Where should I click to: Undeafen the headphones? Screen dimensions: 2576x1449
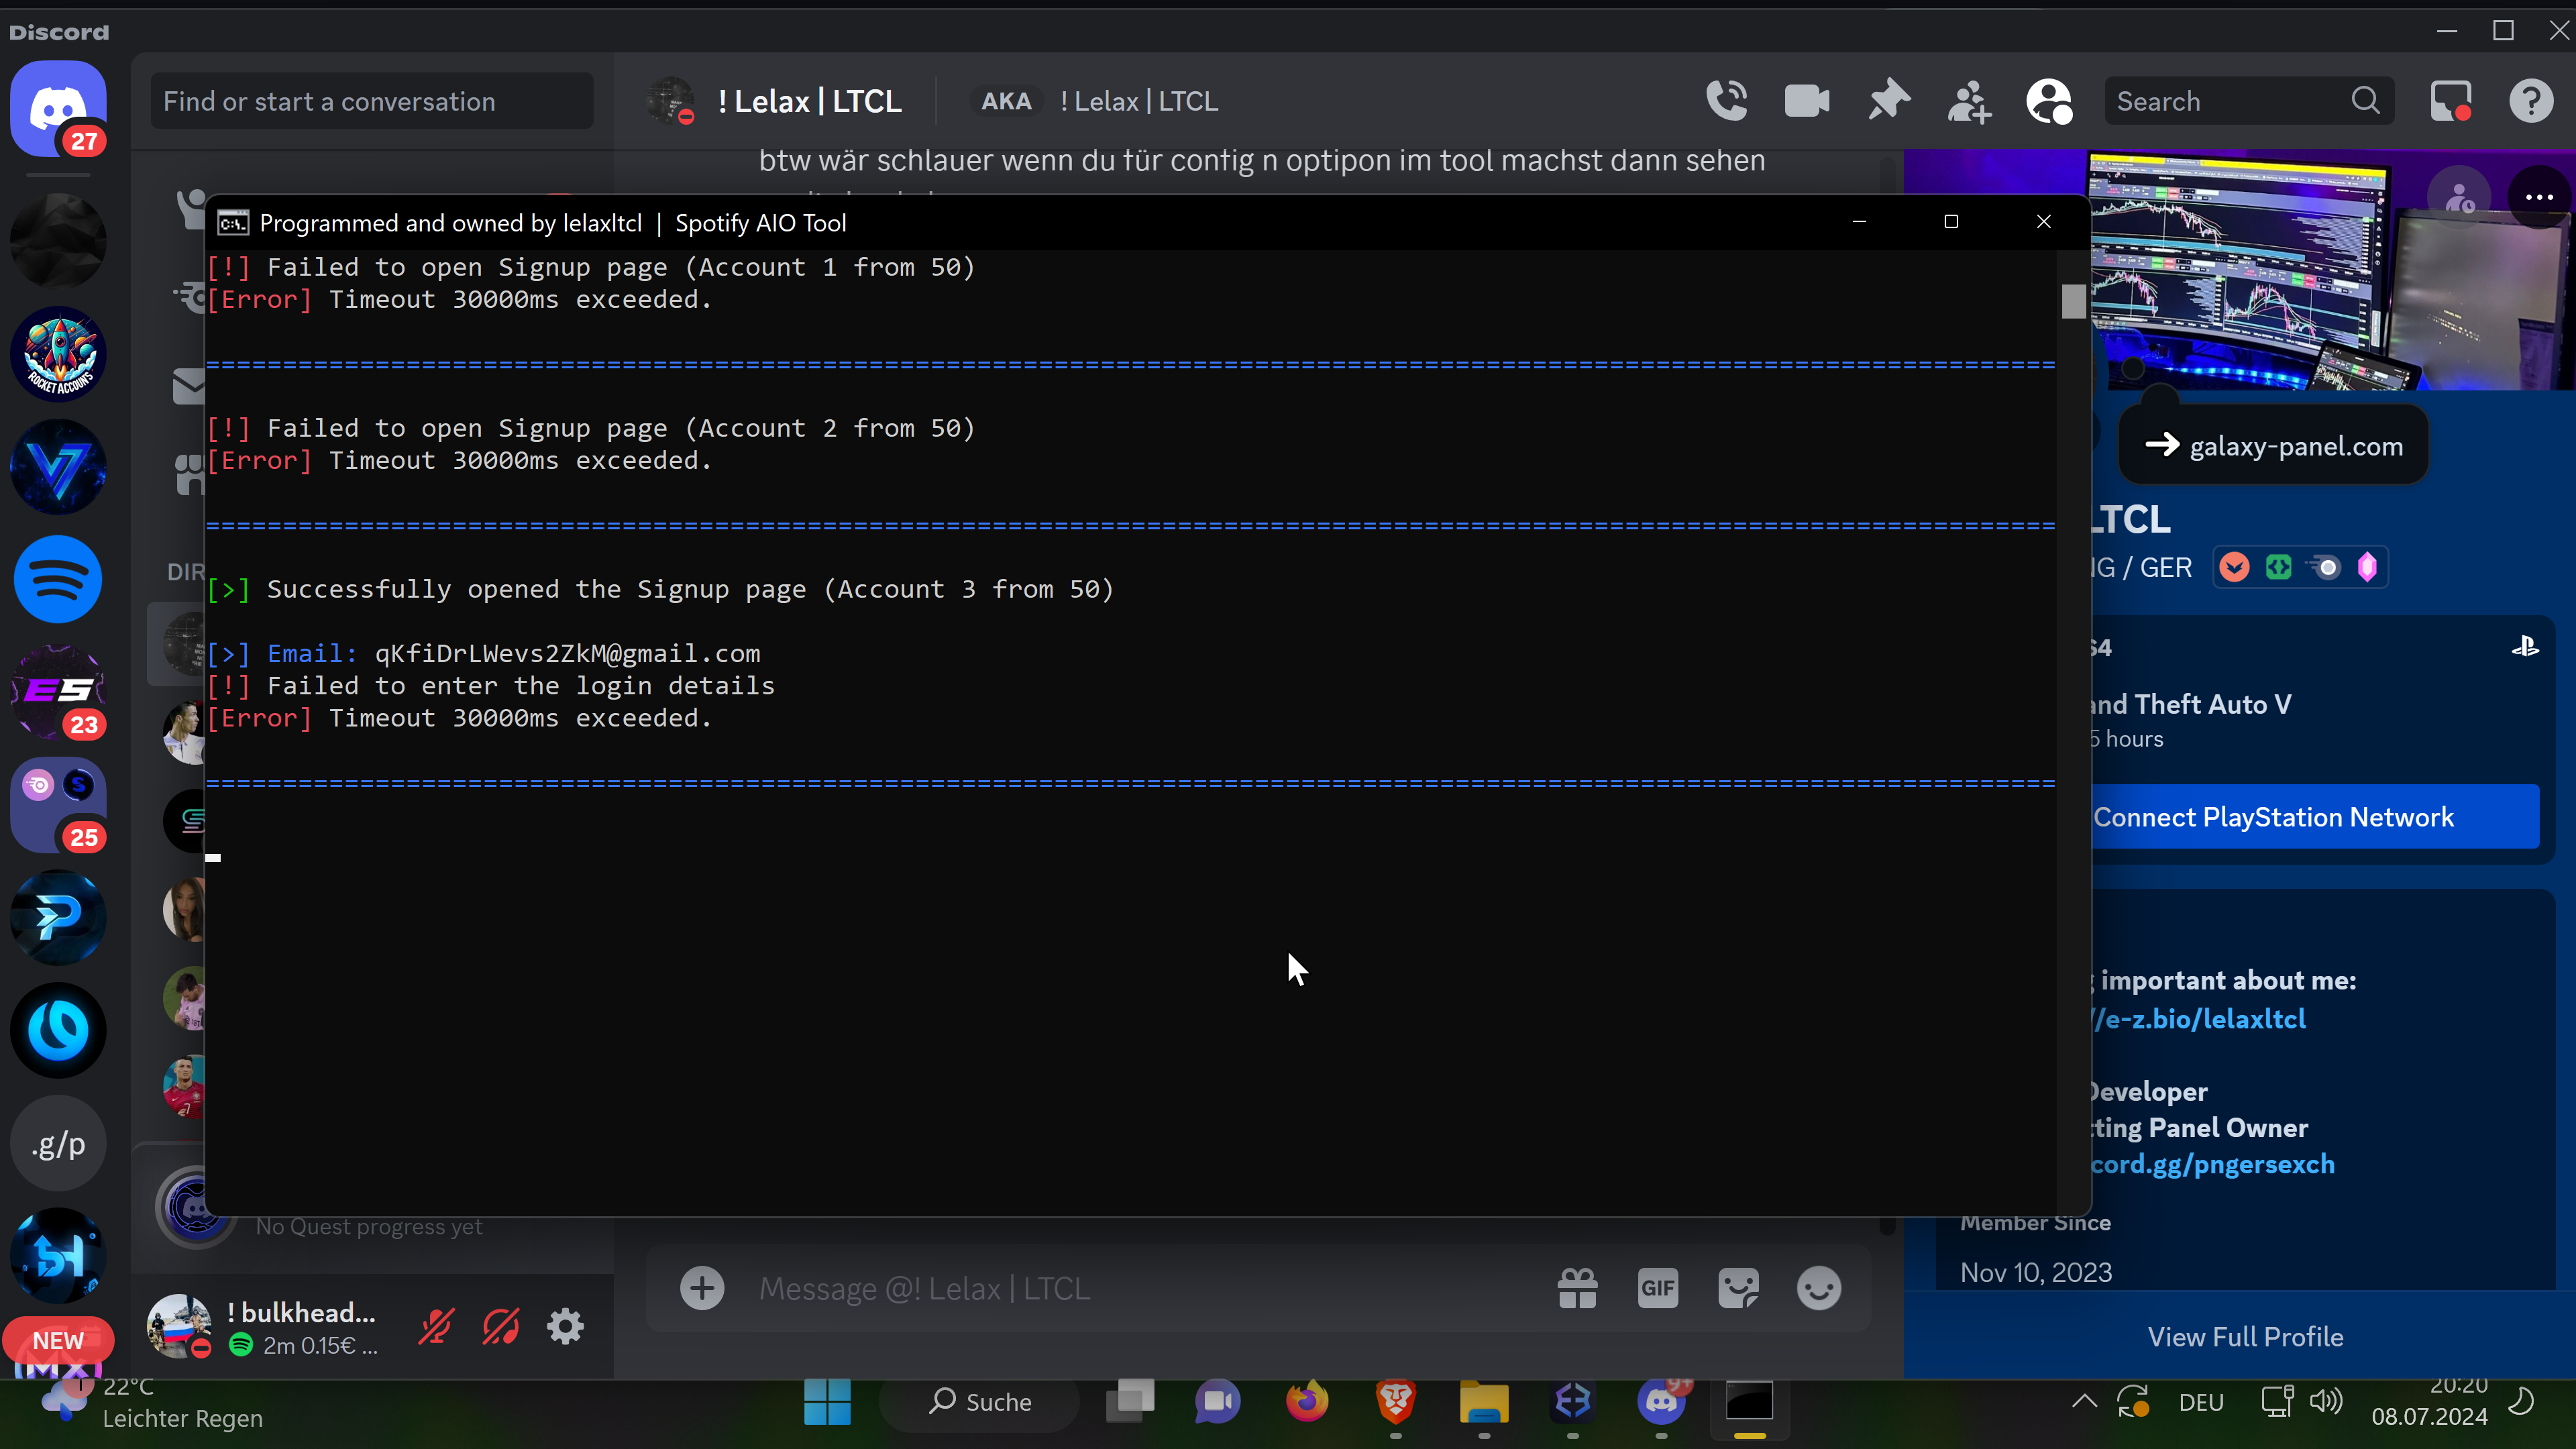(x=501, y=1327)
